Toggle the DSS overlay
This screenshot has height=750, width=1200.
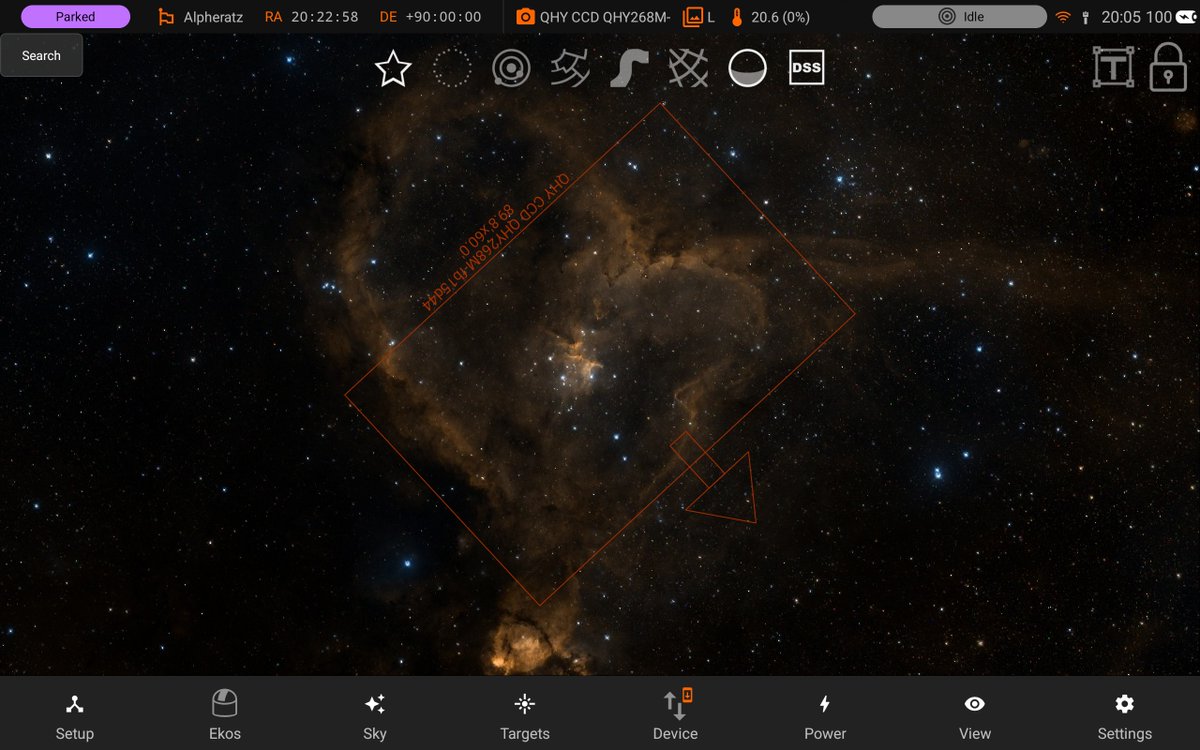[805, 68]
